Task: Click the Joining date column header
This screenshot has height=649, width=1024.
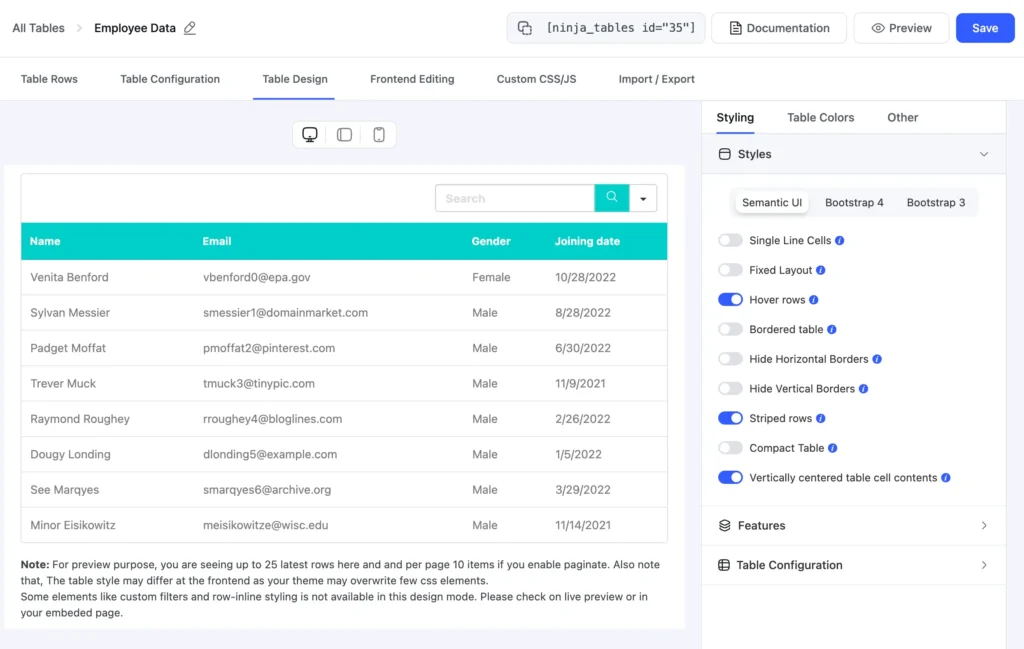Action: [587, 241]
